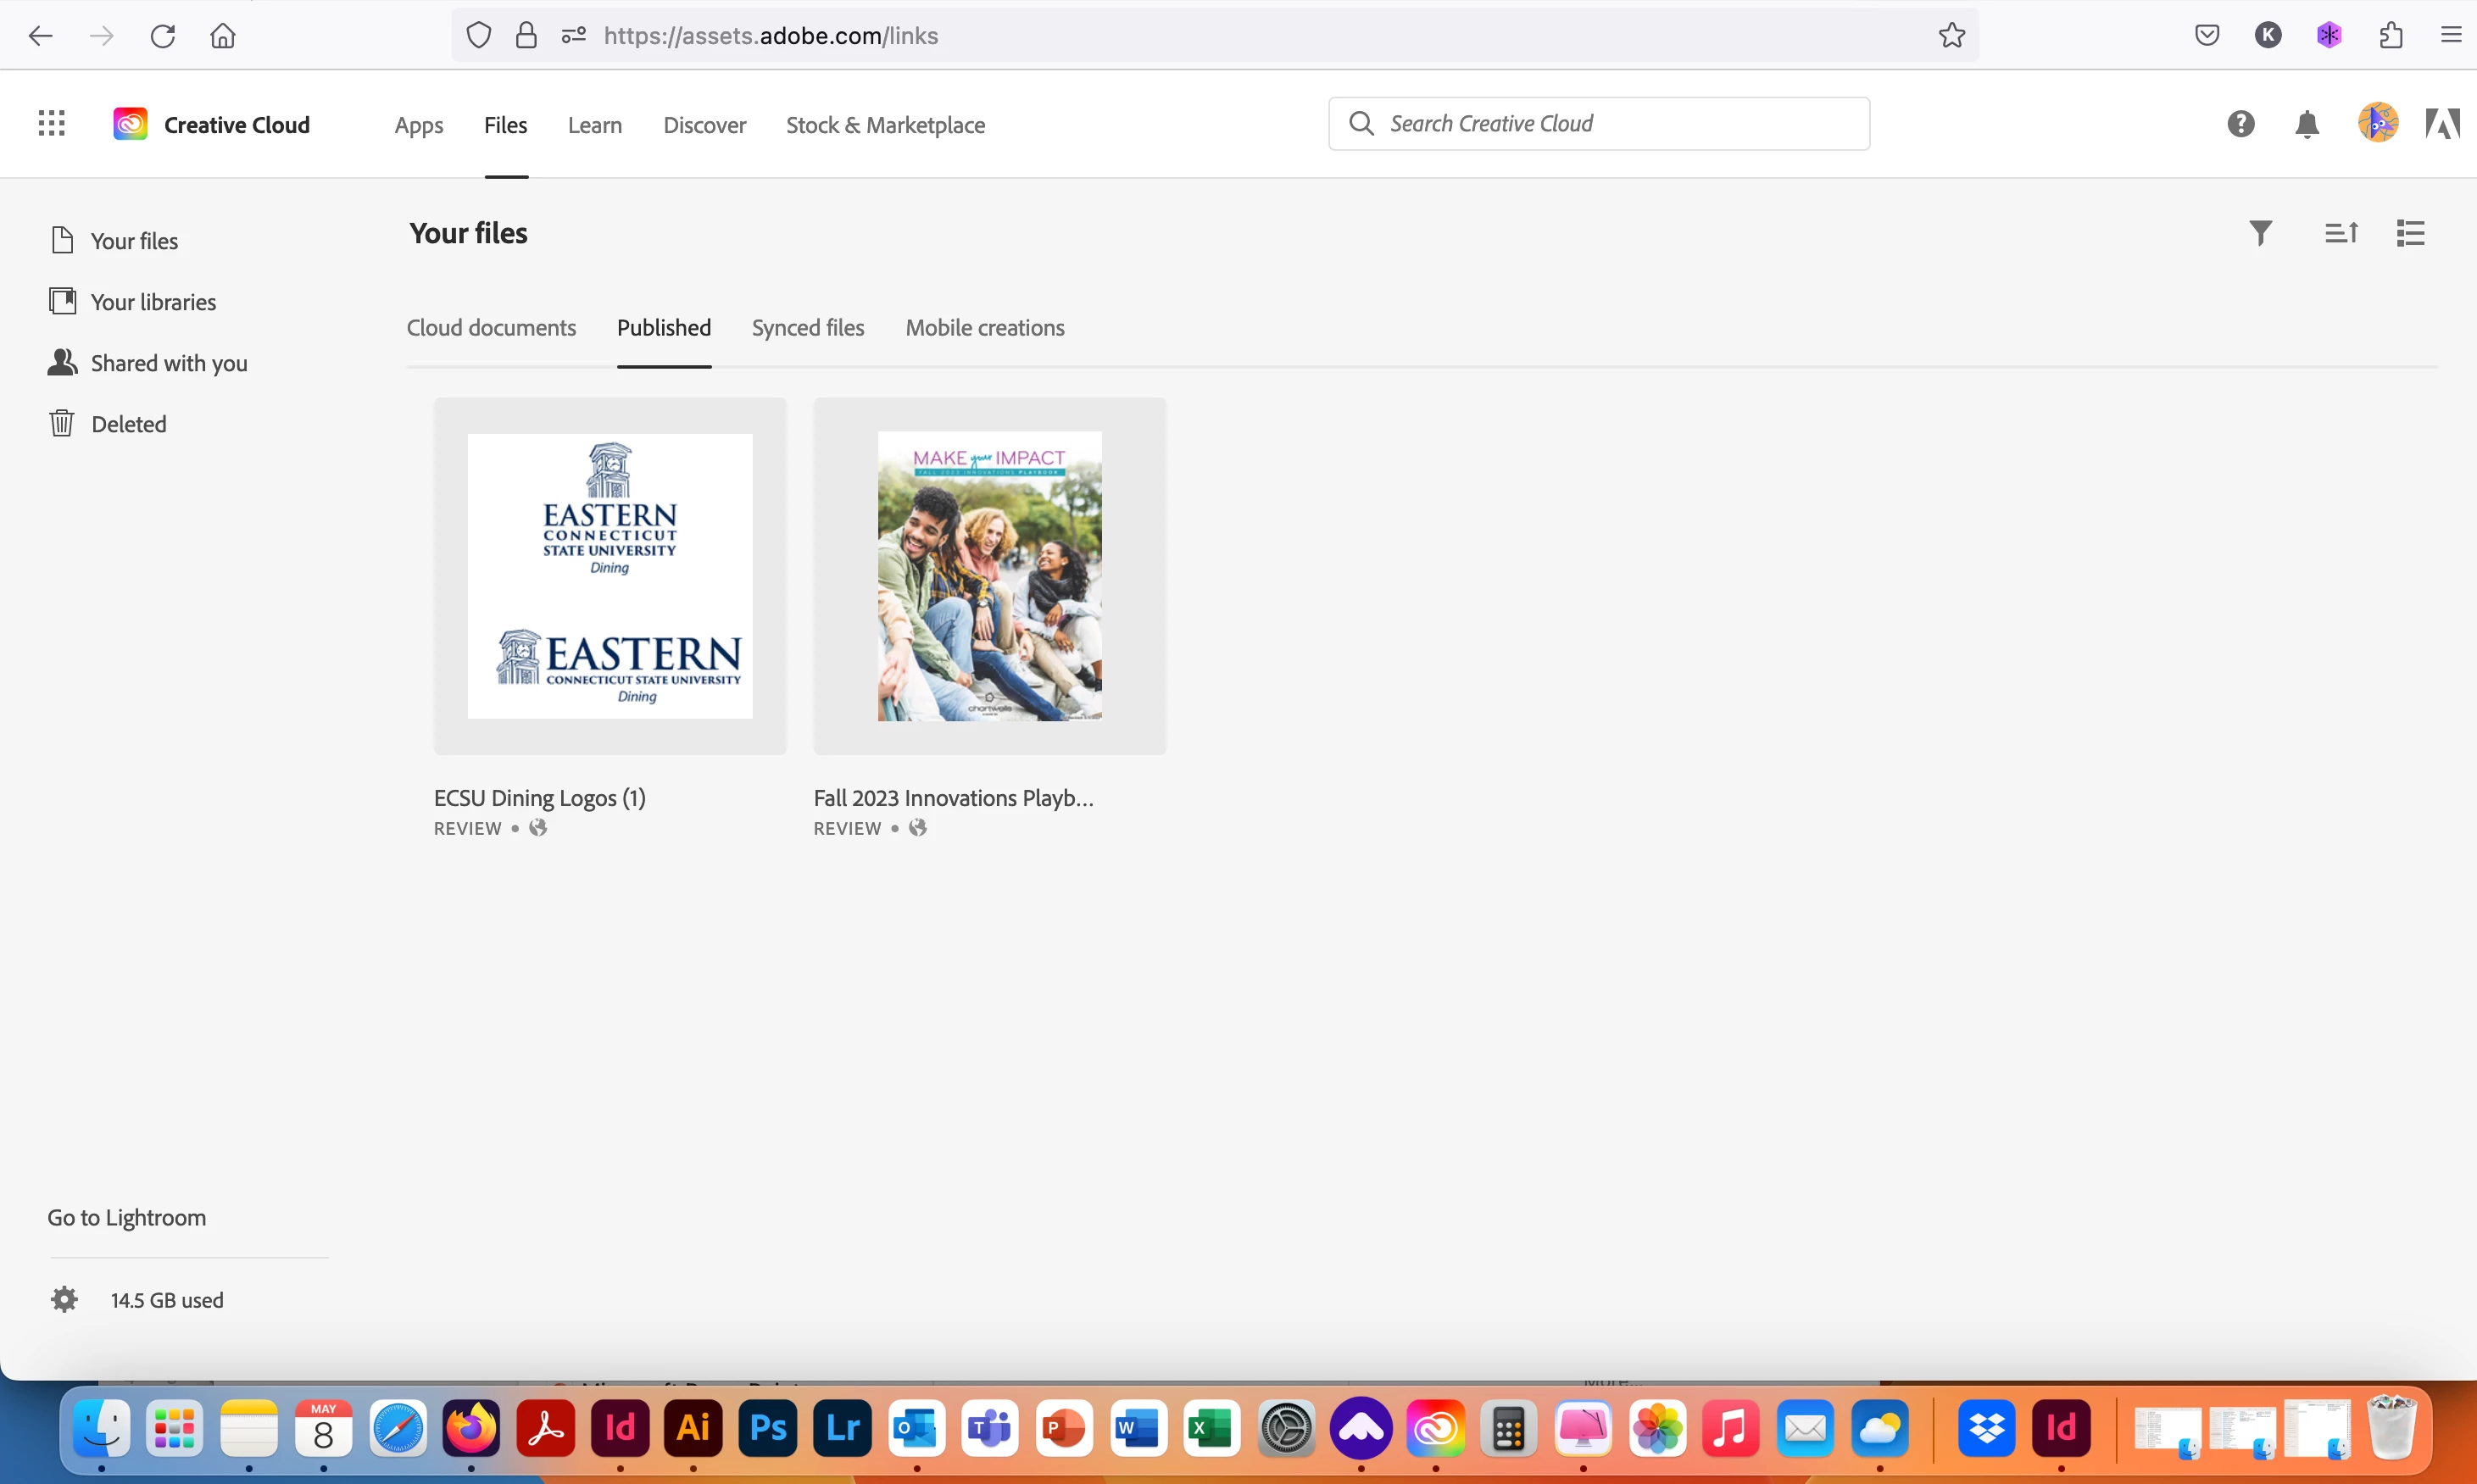Click the filter funnel icon

click(x=2260, y=233)
